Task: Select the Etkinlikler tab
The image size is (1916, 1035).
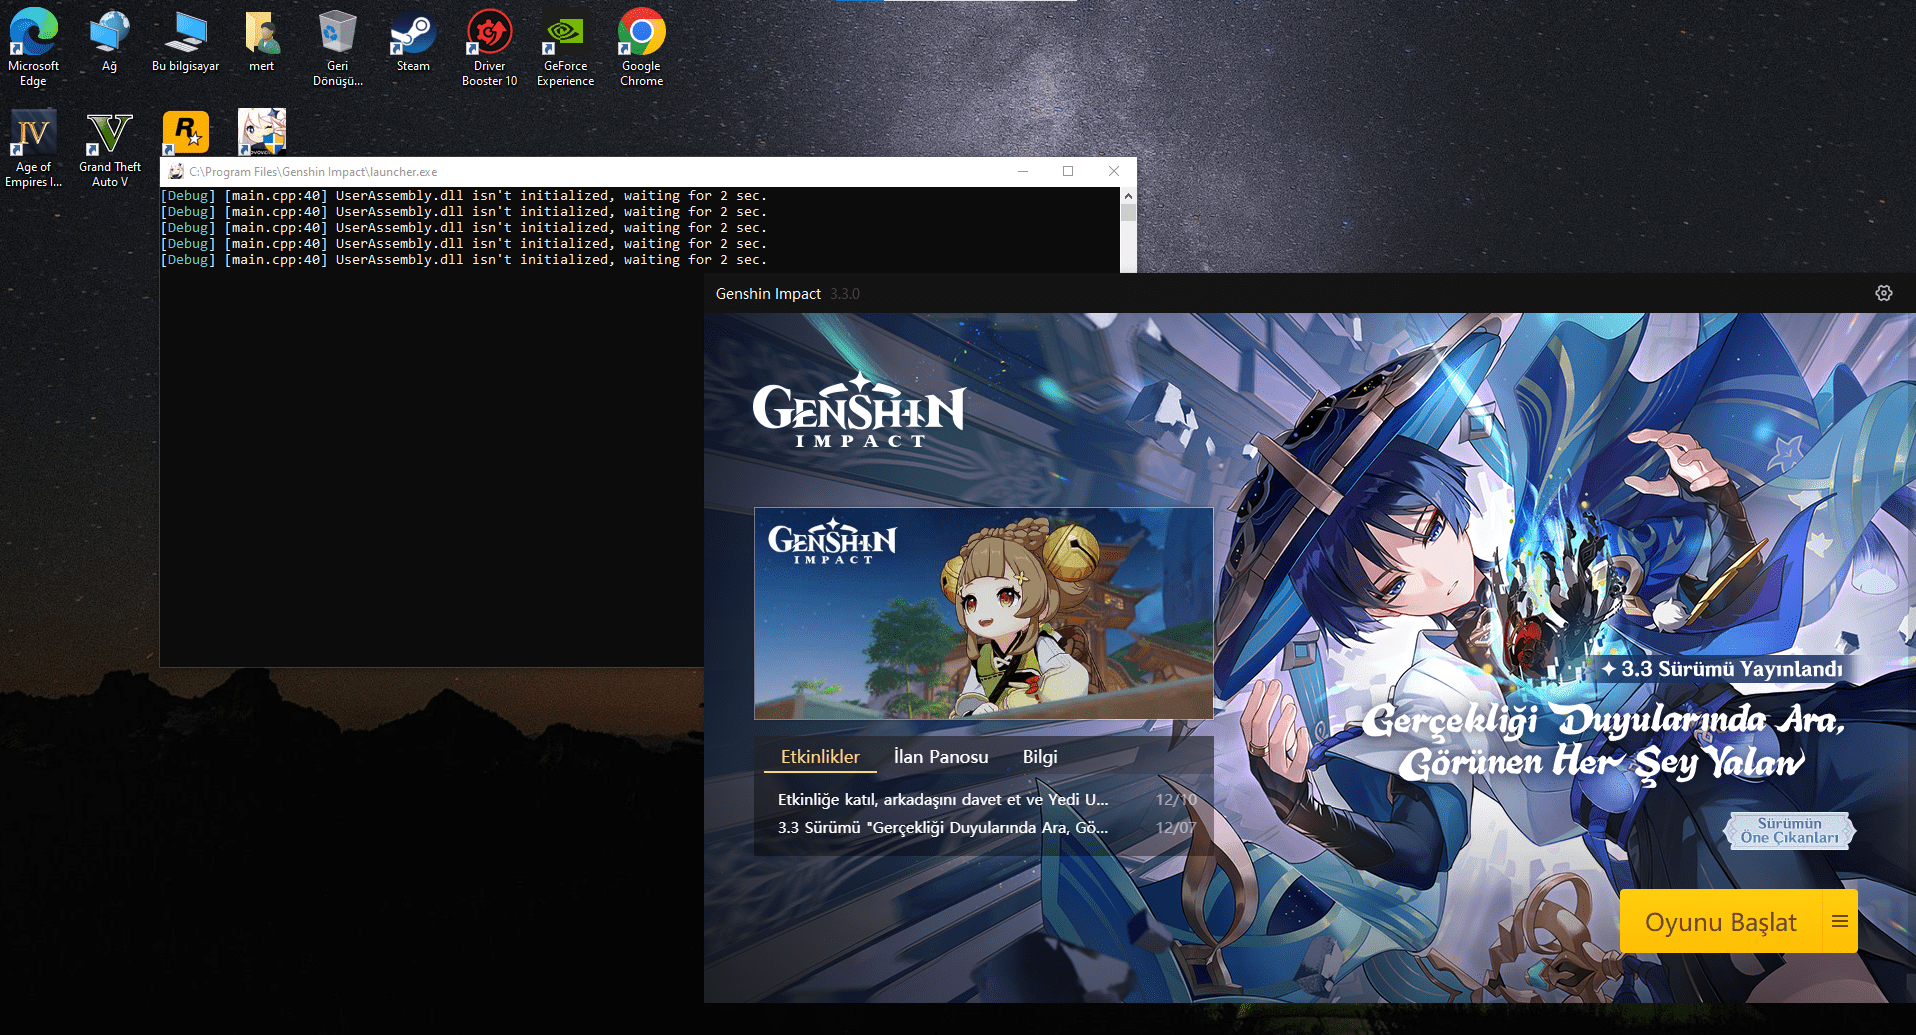Action: [x=820, y=757]
